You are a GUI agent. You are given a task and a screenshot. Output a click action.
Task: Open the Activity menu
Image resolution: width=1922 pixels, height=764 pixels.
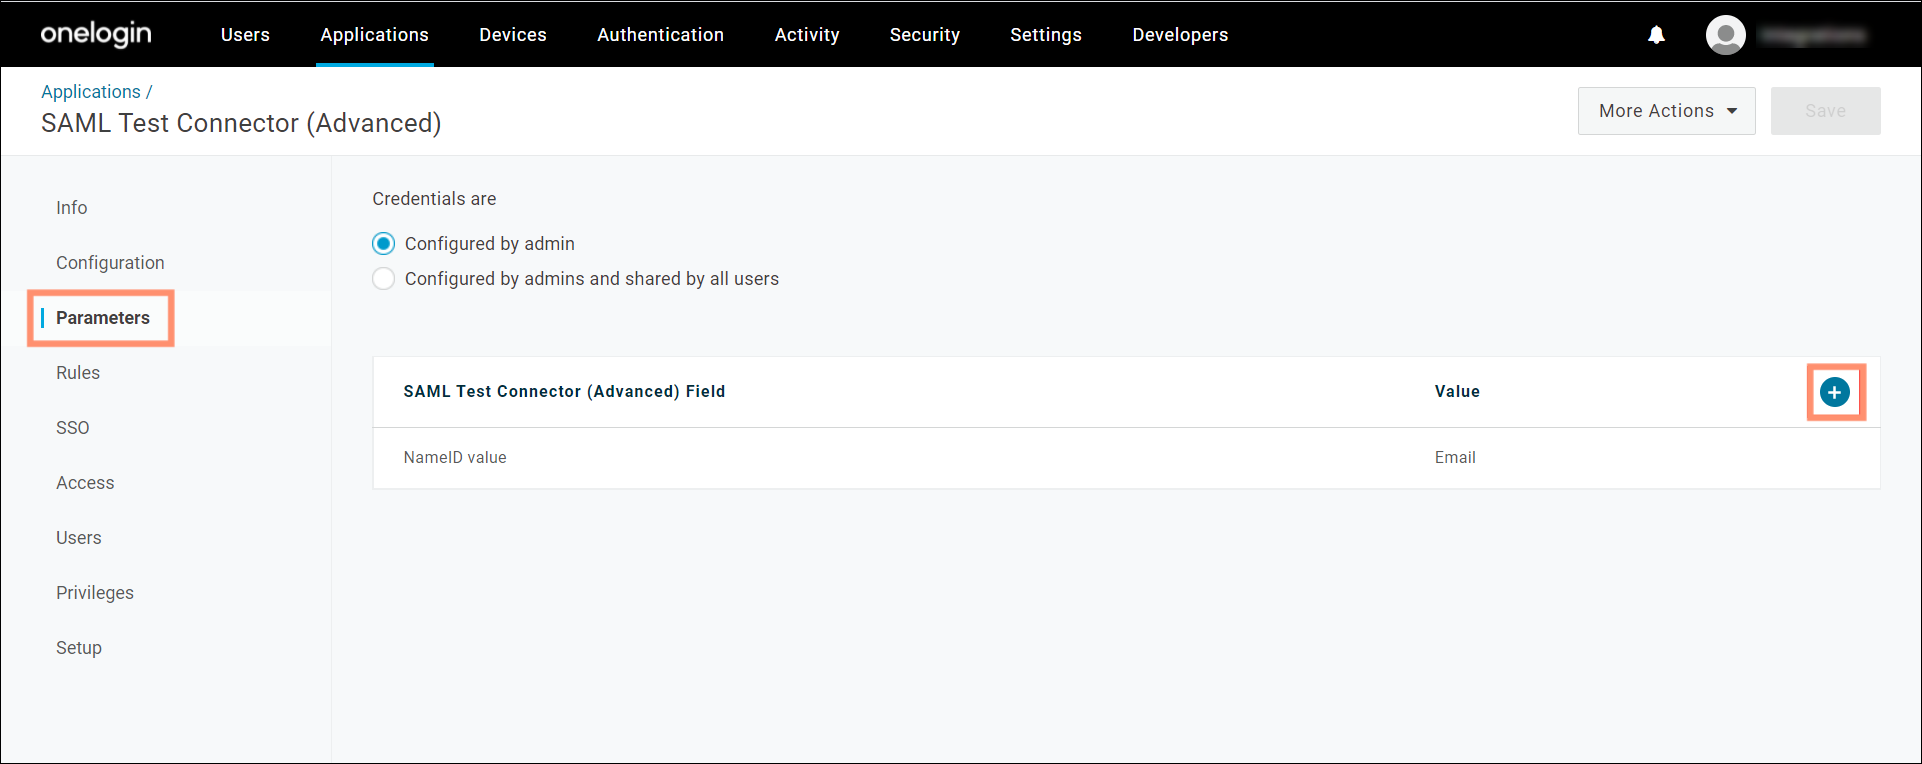point(806,35)
